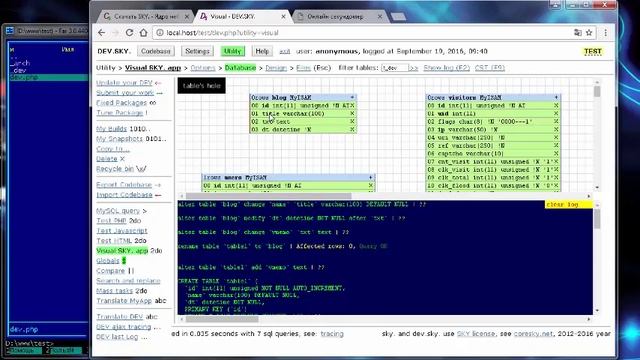Add a column using plus on users table
640x360 pixels.
point(371,178)
